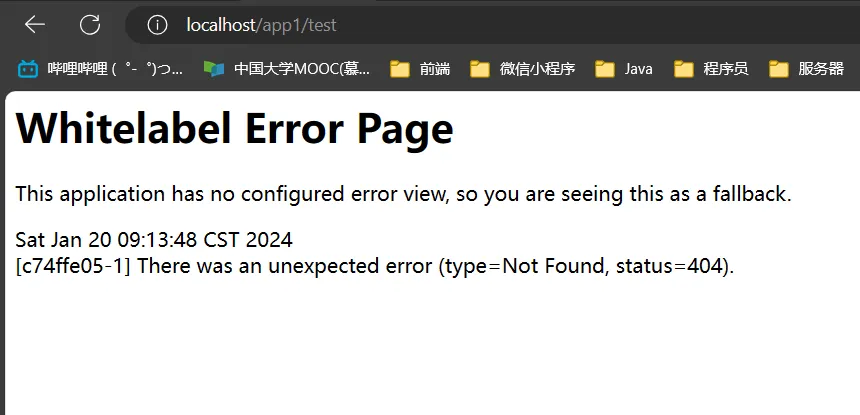The image size is (860, 415).
Task: Click the 'no configured error view' paragraph
Action: point(403,194)
